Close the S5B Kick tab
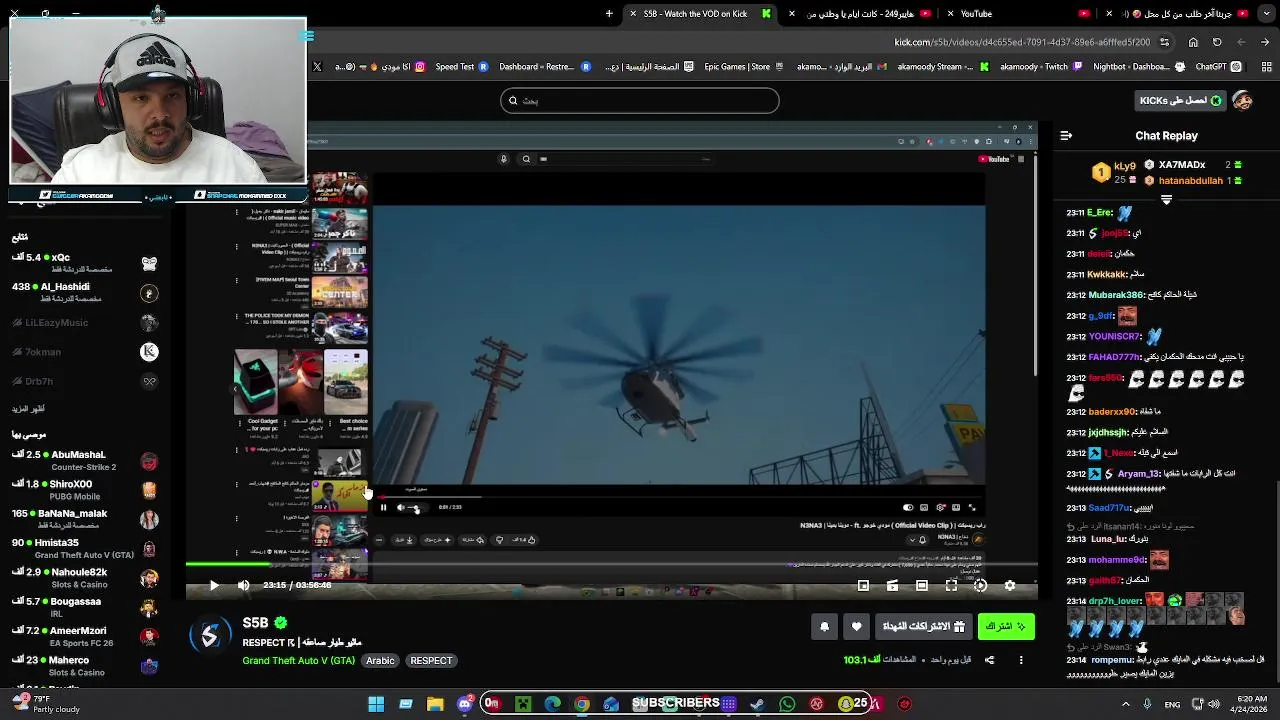 tap(632, 13)
